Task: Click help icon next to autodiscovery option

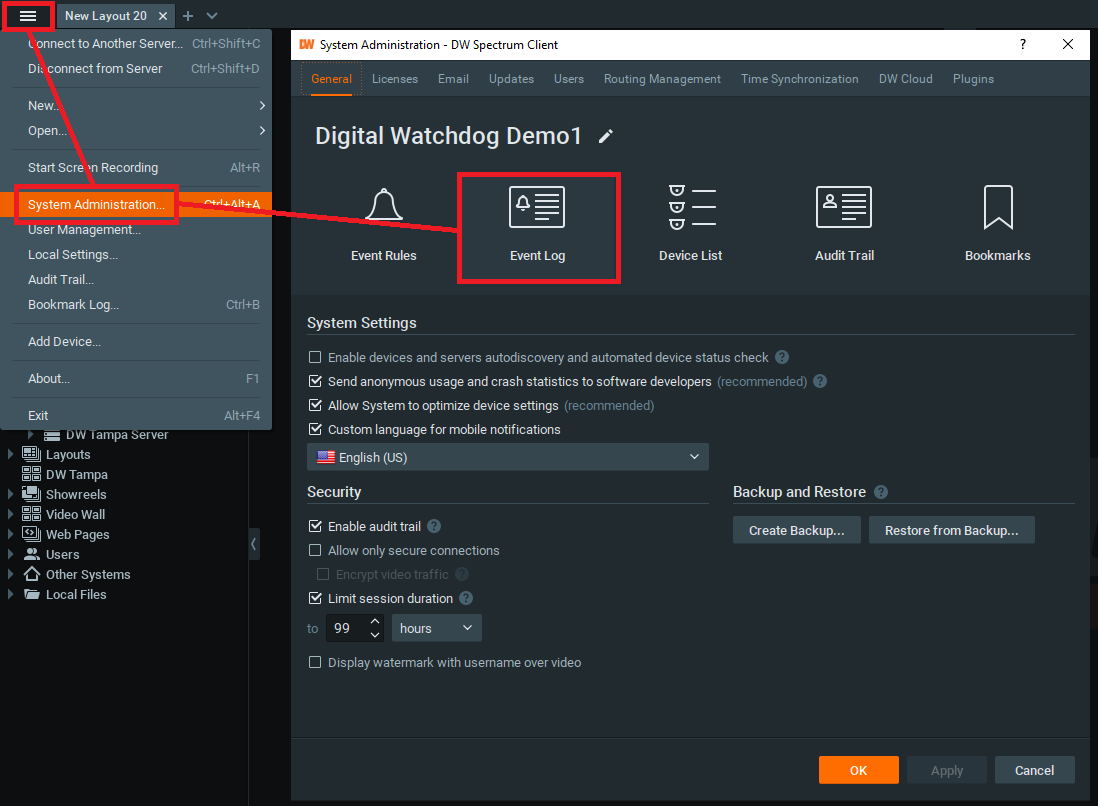Action: coord(782,357)
